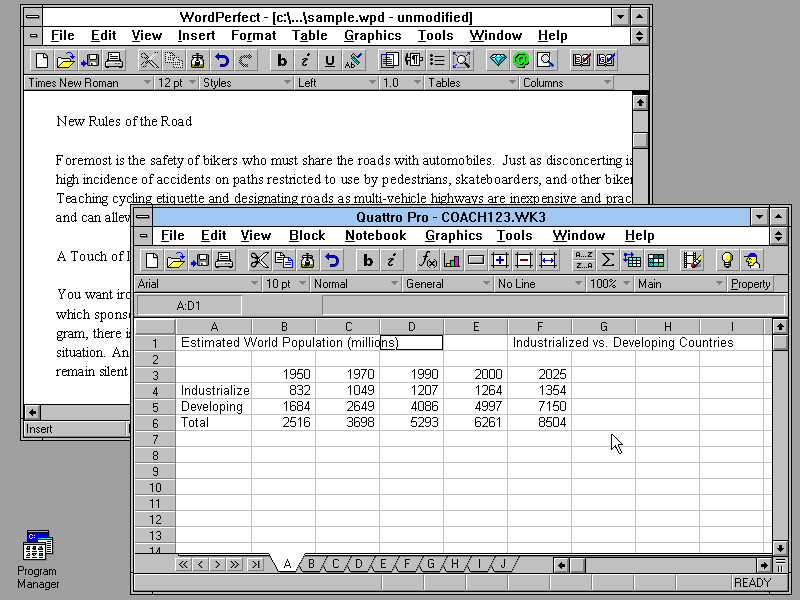Image resolution: width=800 pixels, height=600 pixels.
Task: Click the Open file icon in WordPerfect toolbar
Action: (x=66, y=61)
